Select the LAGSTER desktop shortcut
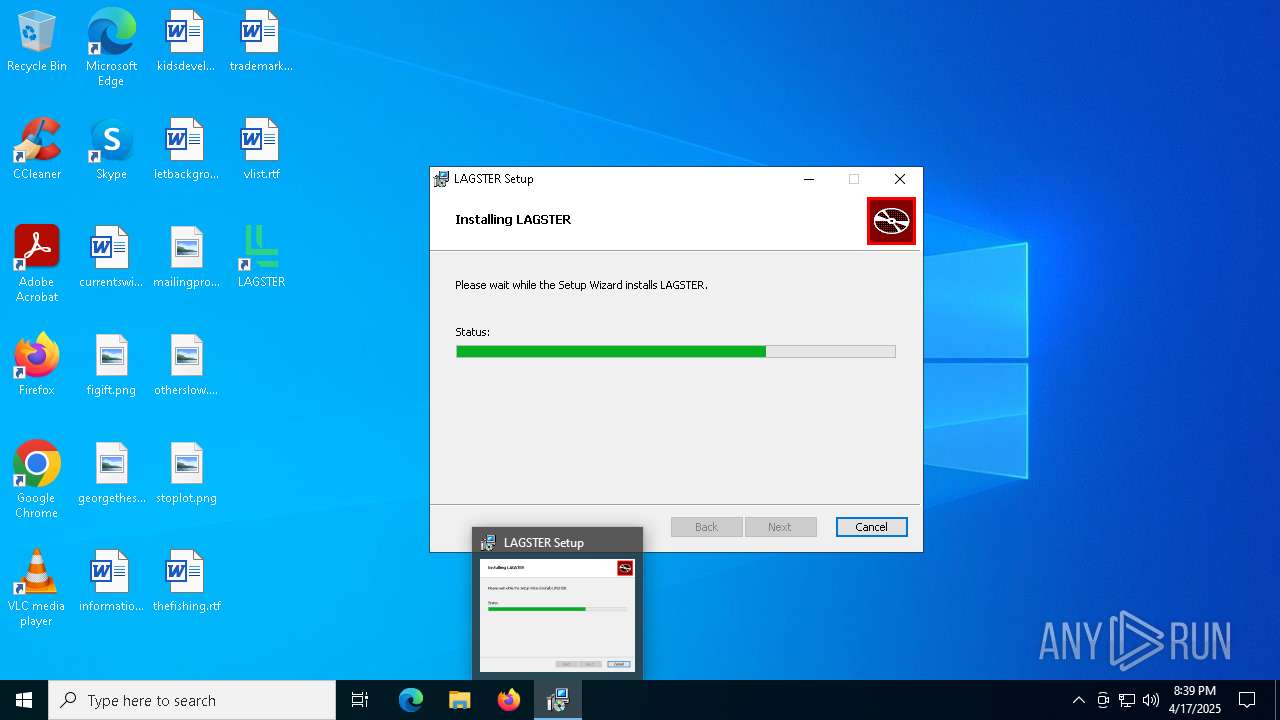Screen dimensions: 1280x720 click(x=260, y=257)
